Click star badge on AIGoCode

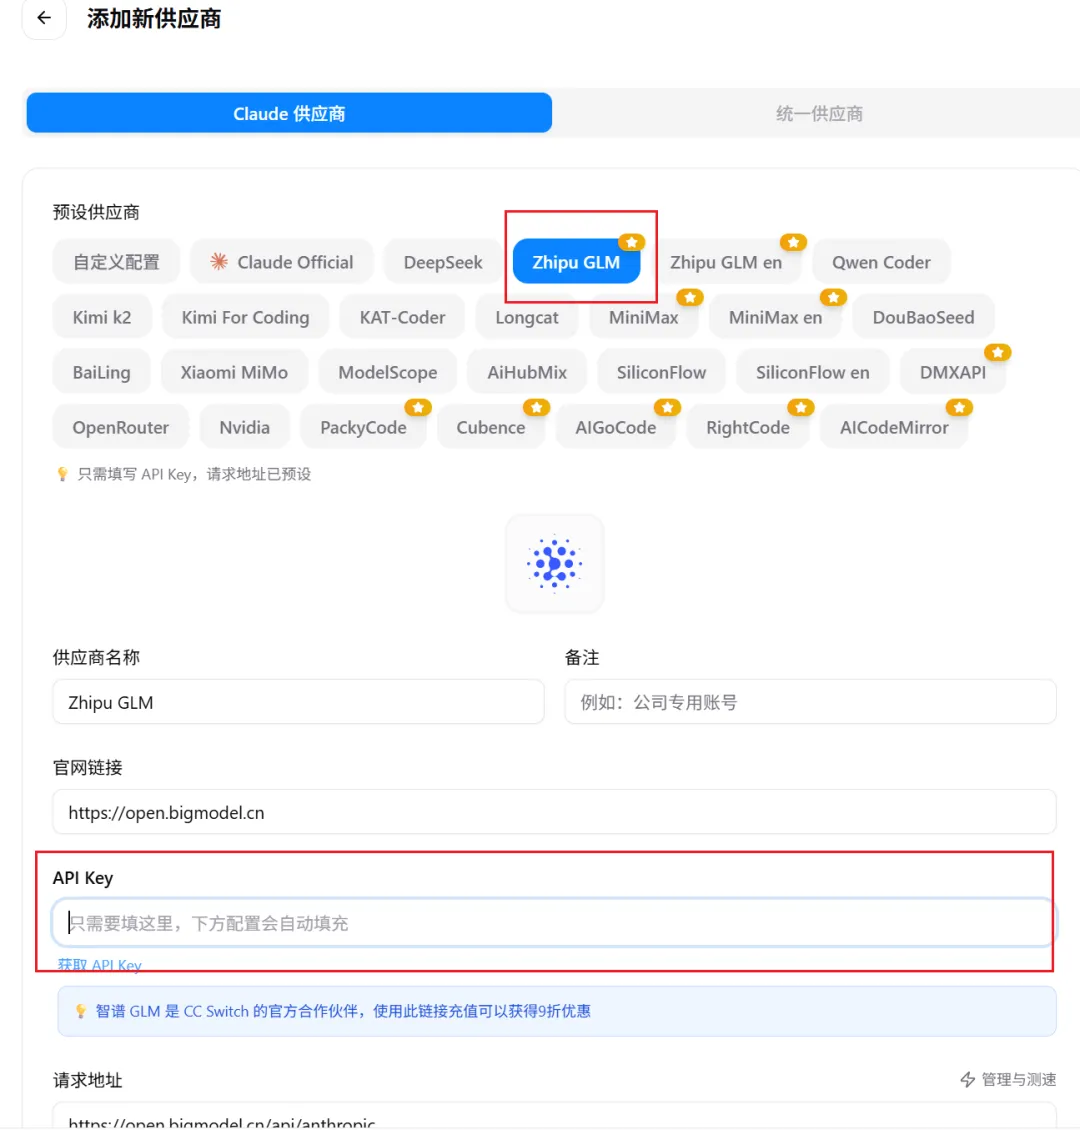coord(668,408)
